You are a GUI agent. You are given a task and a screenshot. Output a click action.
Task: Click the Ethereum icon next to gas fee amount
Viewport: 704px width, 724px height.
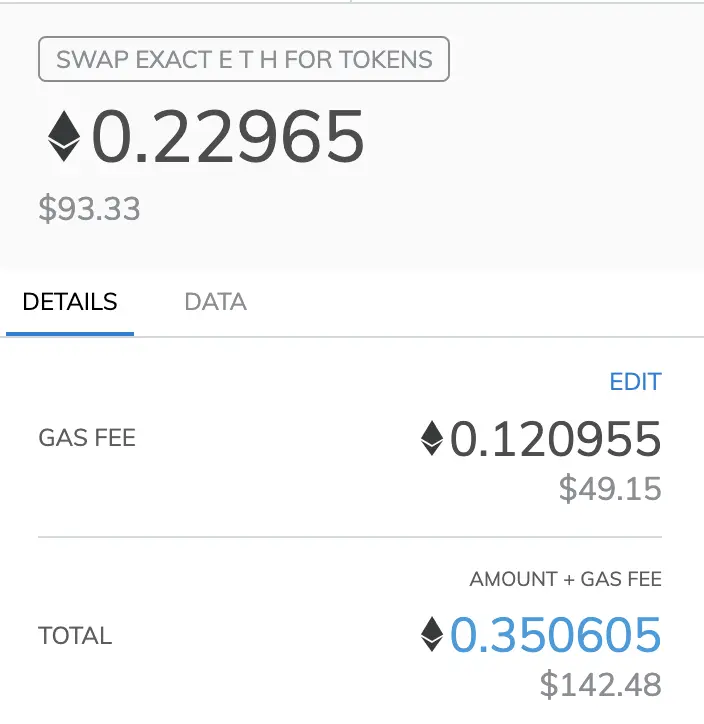point(432,438)
